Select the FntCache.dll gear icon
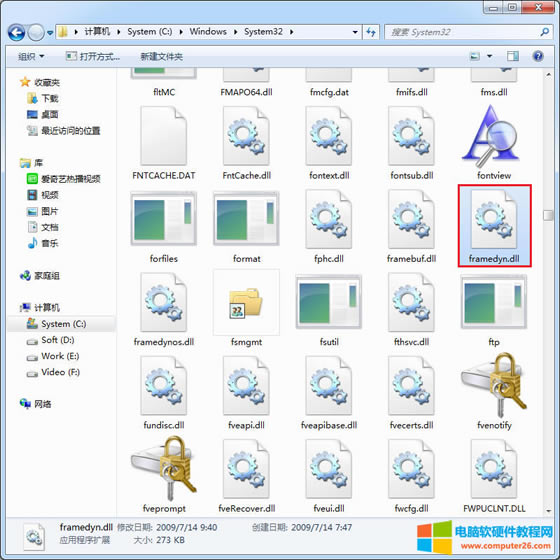Viewport: 560px width, 560px height. tap(246, 136)
